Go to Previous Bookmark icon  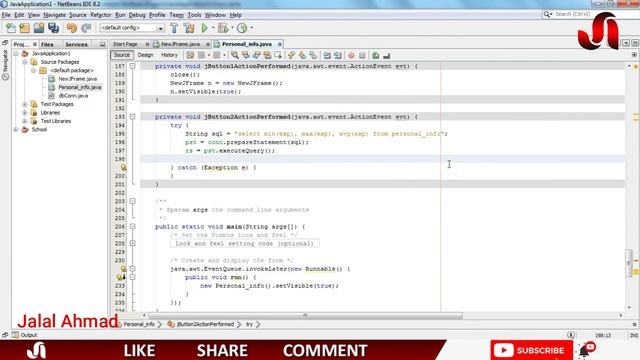291,55
